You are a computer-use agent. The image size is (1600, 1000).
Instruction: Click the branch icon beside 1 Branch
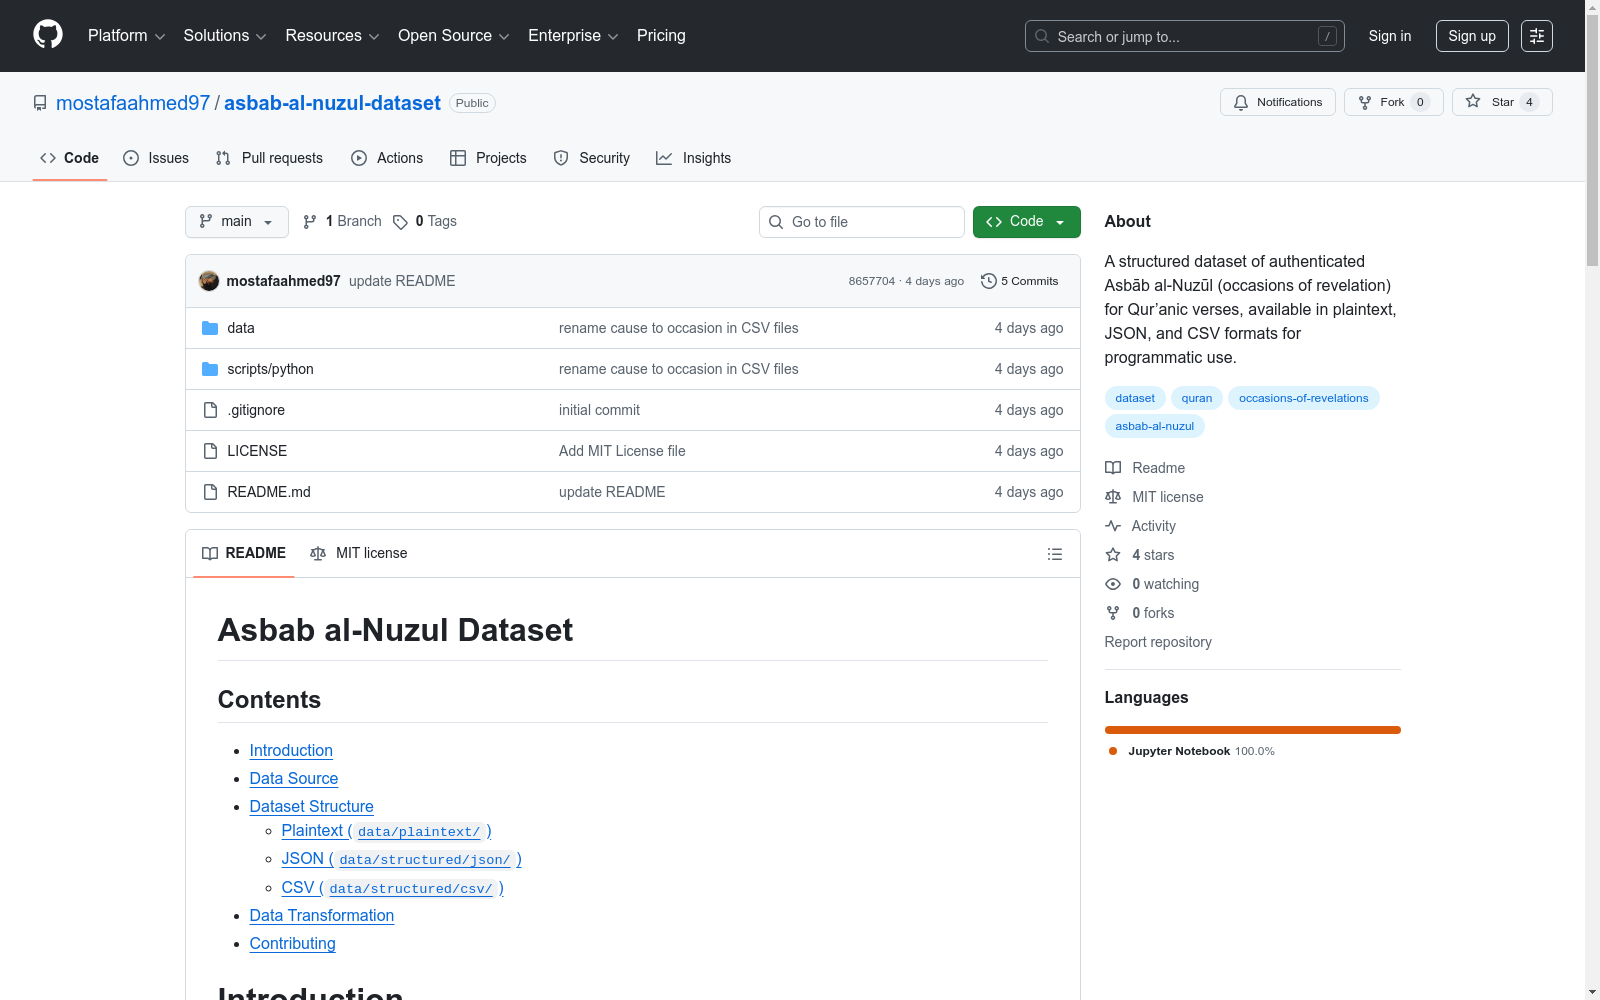[x=310, y=222]
